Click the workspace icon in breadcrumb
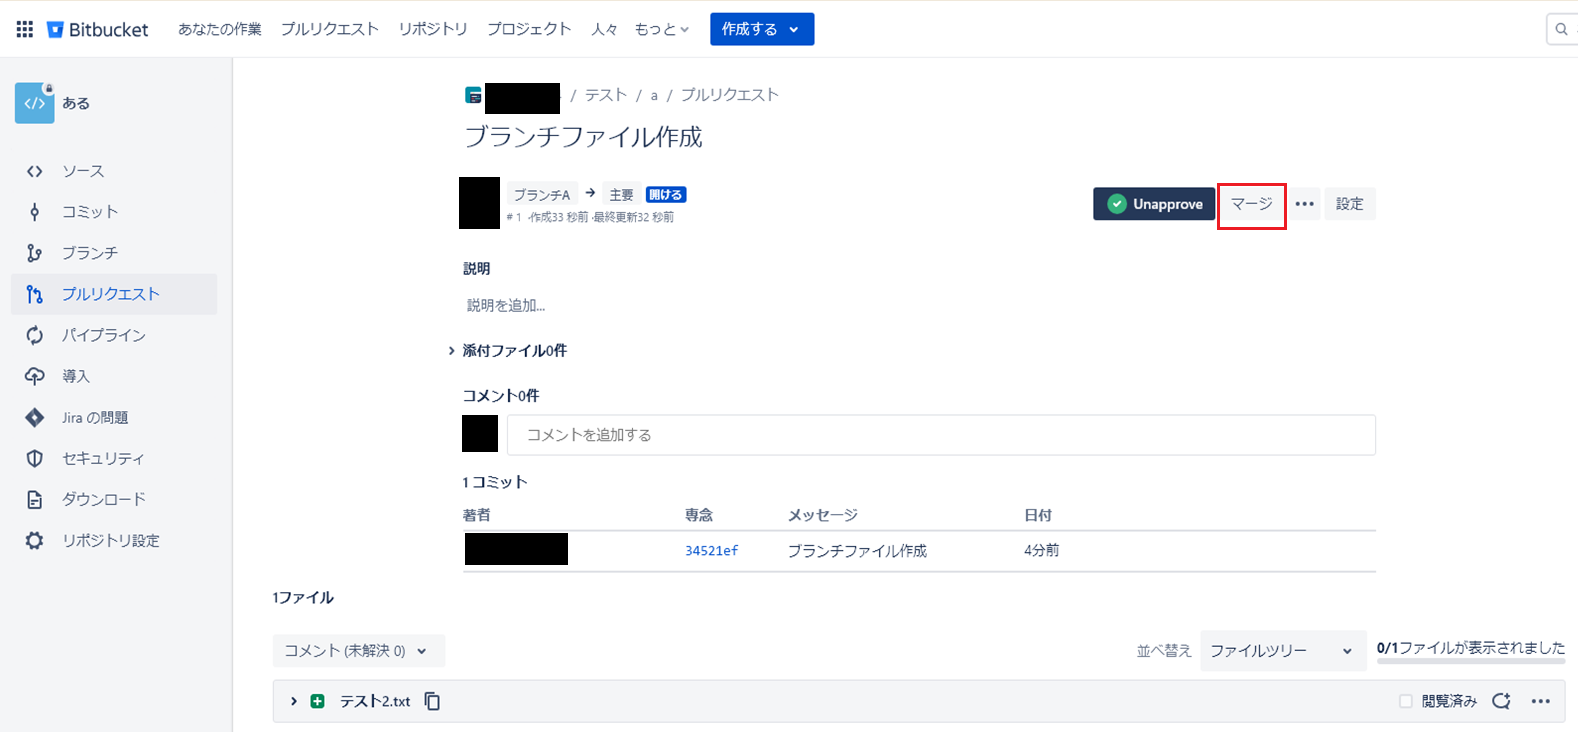This screenshot has height=732, width=1578. point(474,96)
